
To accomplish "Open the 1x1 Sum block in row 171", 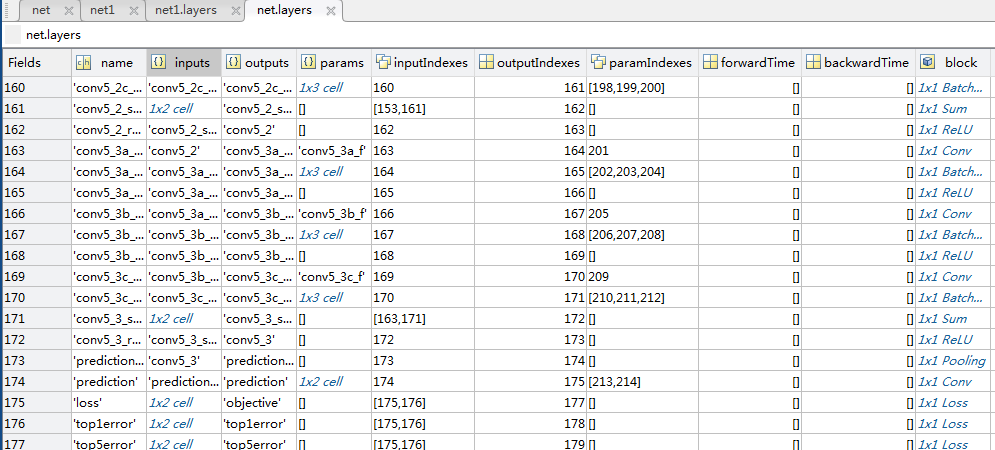I will point(942,319).
